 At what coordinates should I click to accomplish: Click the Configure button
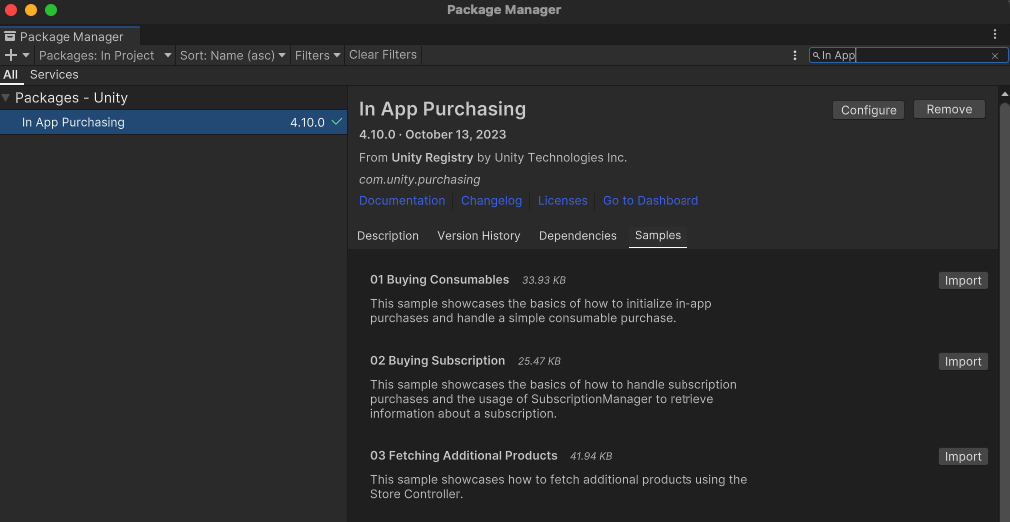point(868,110)
